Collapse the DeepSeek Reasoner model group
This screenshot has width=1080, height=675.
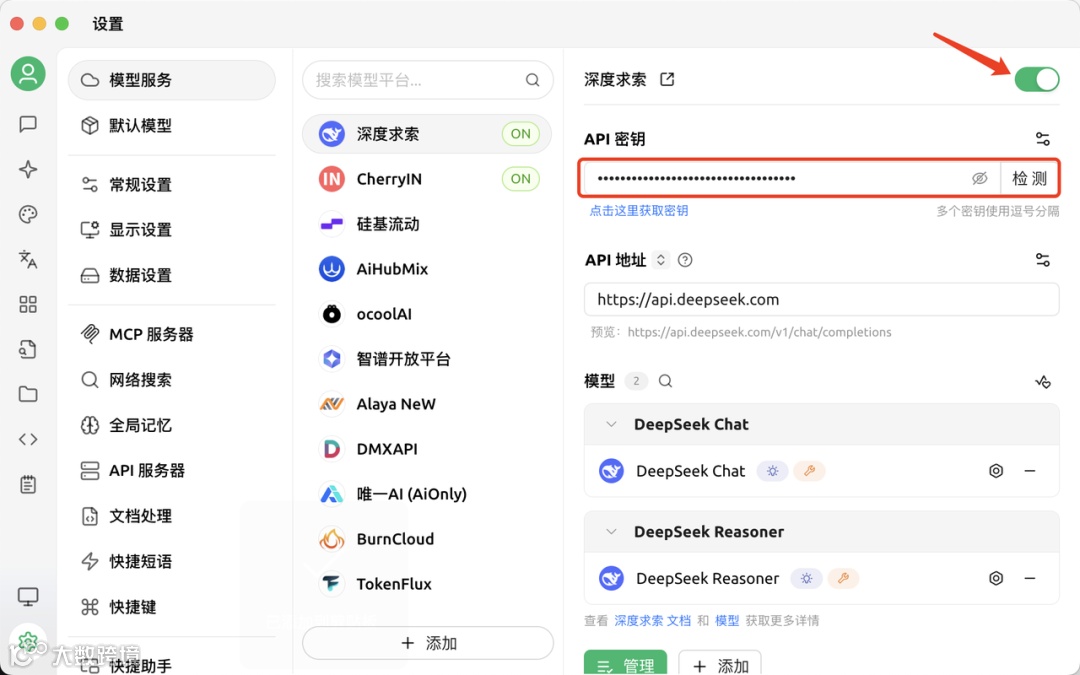coord(611,532)
